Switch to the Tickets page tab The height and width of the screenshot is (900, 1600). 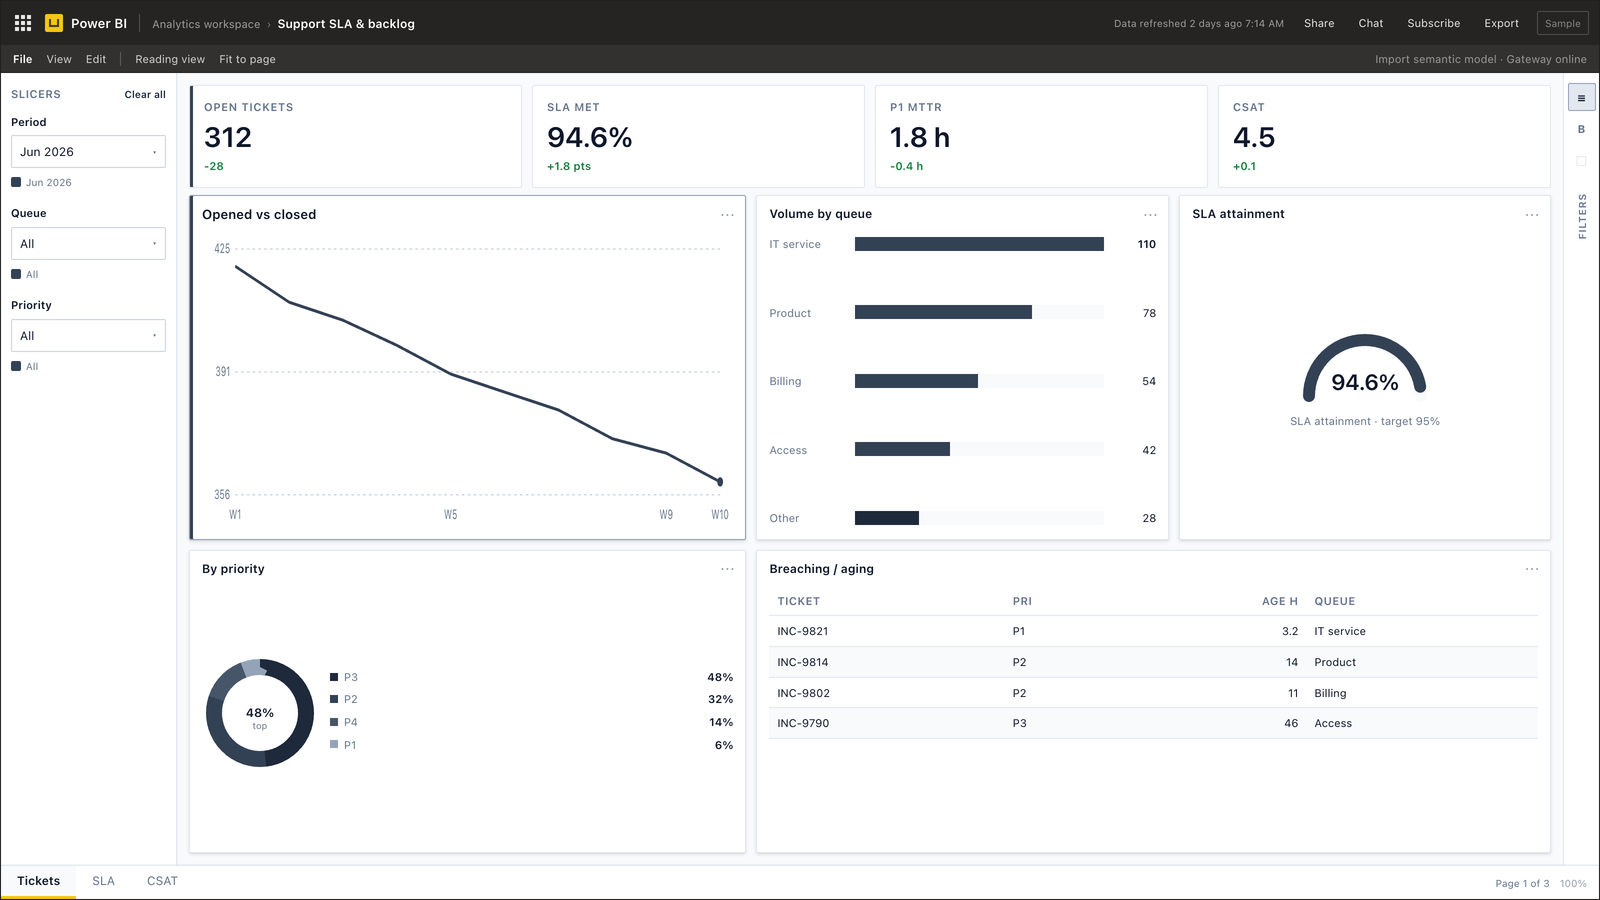point(38,881)
